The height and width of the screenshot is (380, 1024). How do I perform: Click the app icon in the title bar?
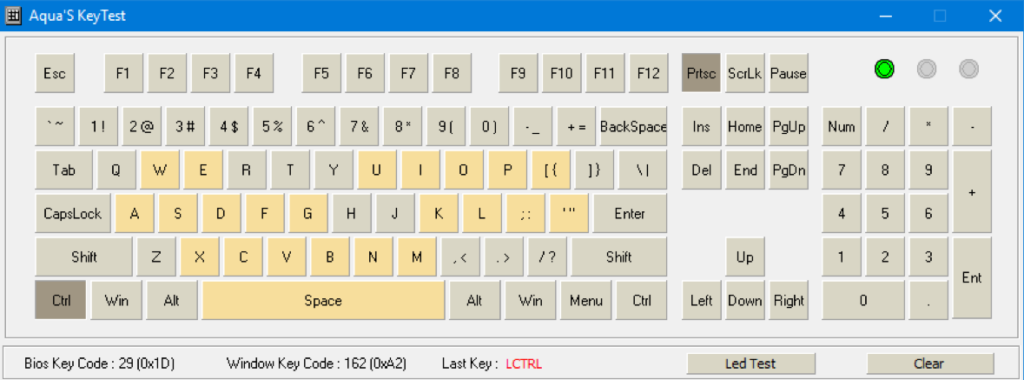point(13,16)
